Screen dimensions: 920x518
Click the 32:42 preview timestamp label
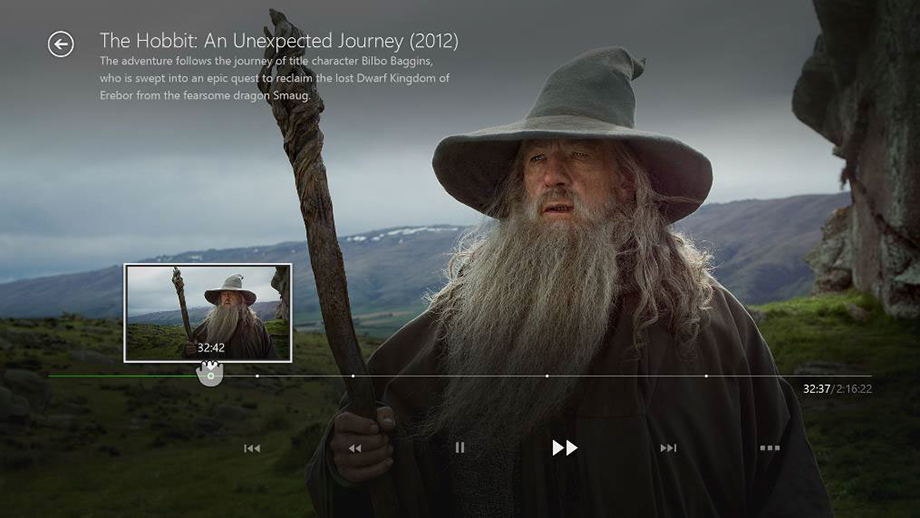(x=210, y=347)
